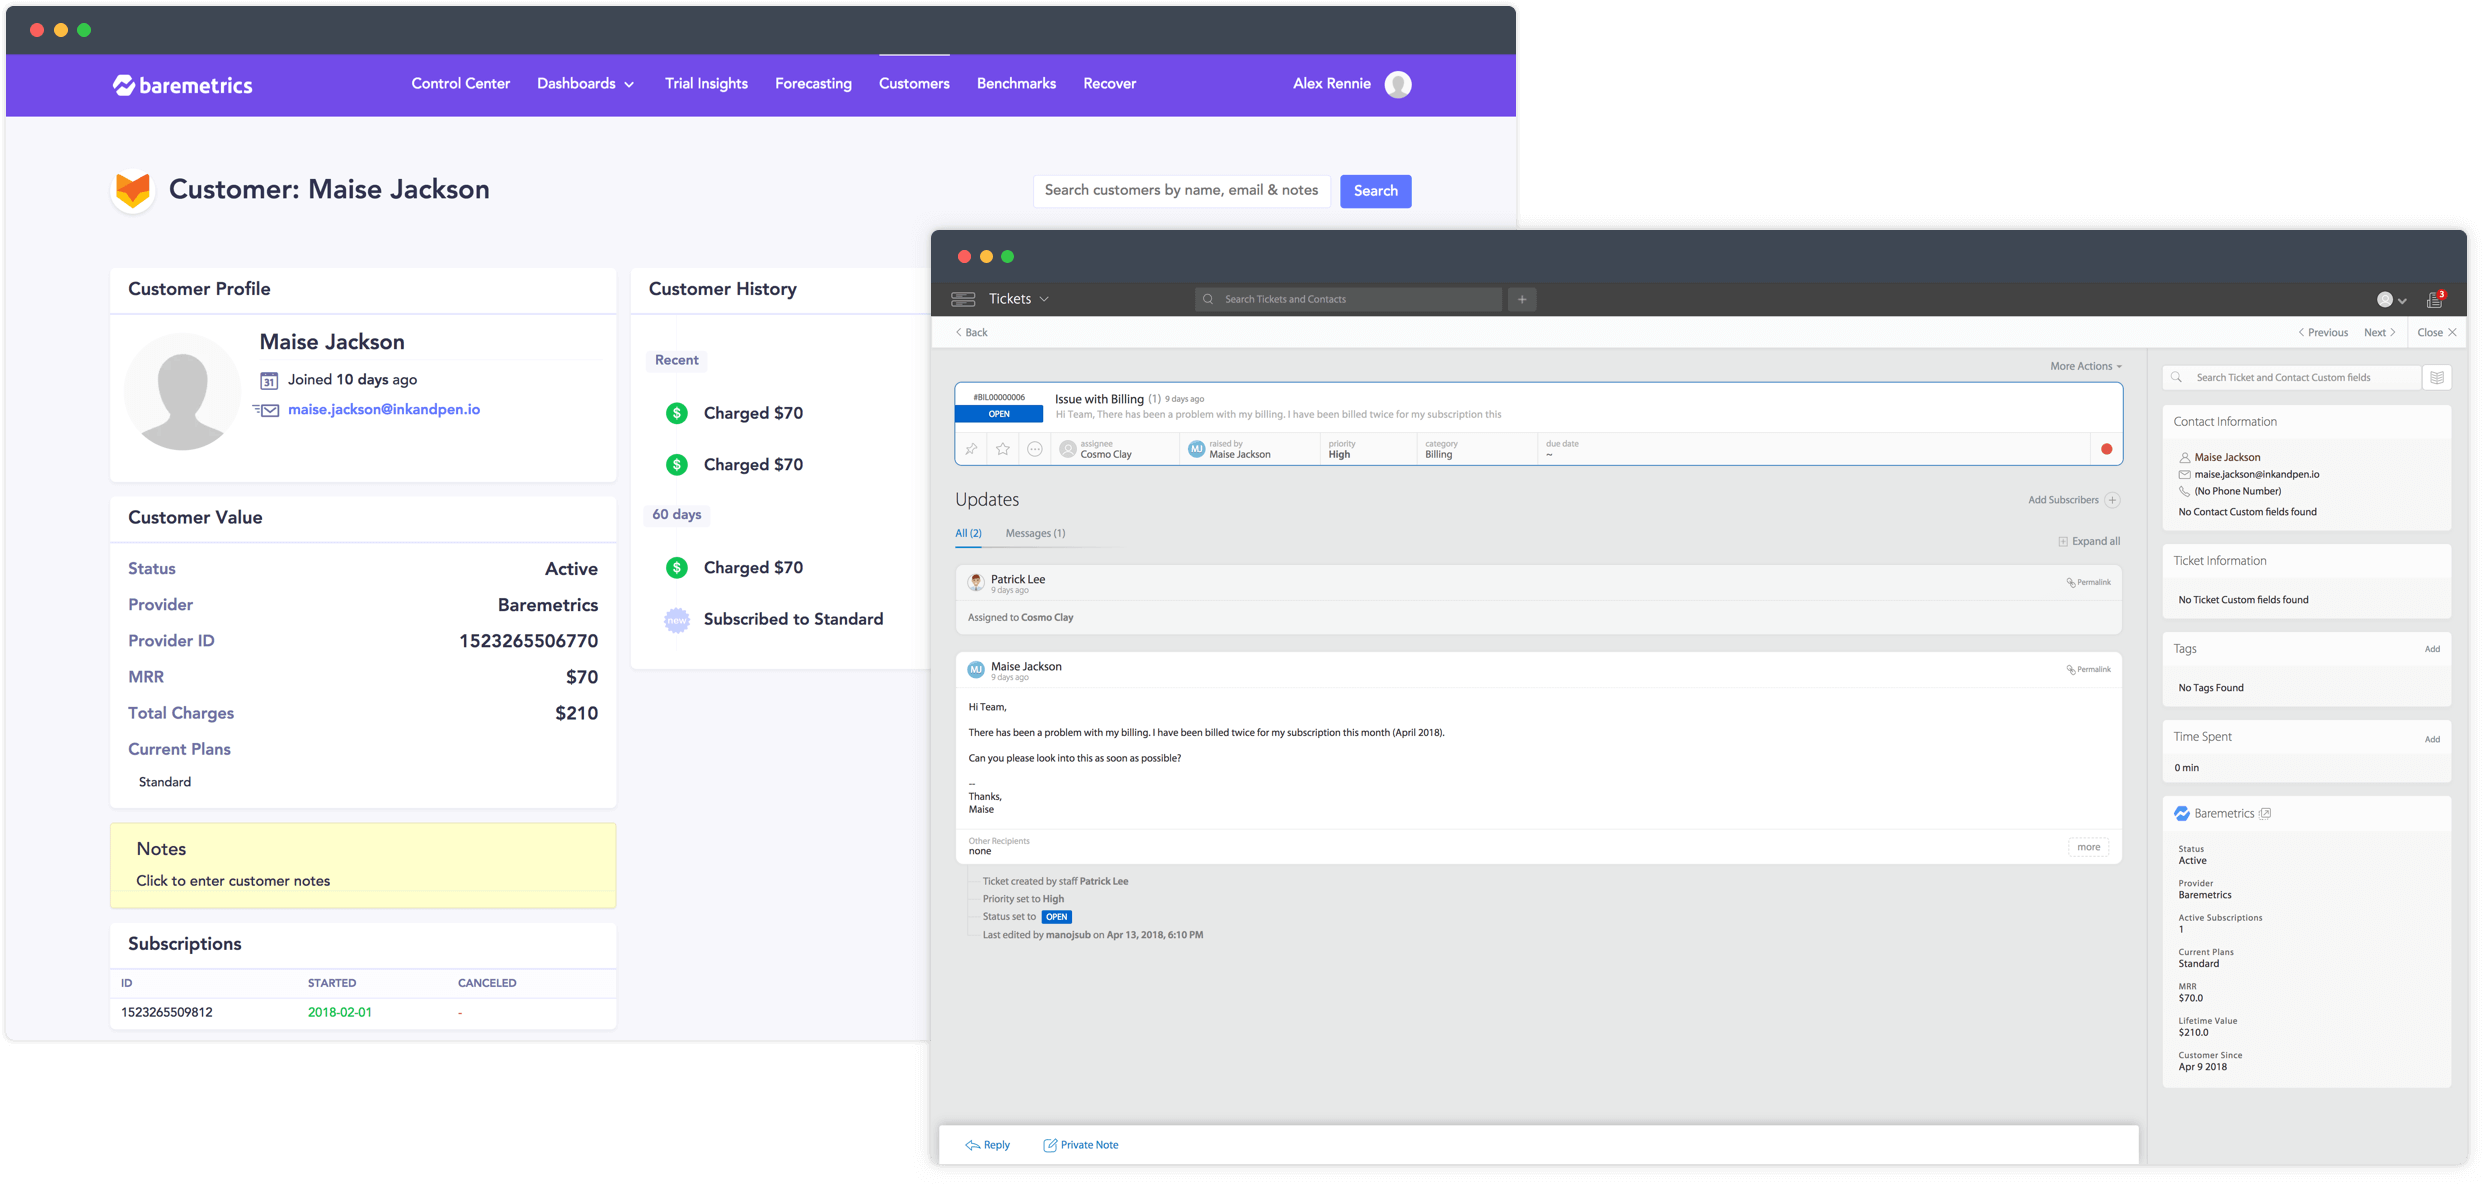Screen dimensions: 2487x1184
Task: Click the plus button to add new ticket
Action: coord(1522,299)
